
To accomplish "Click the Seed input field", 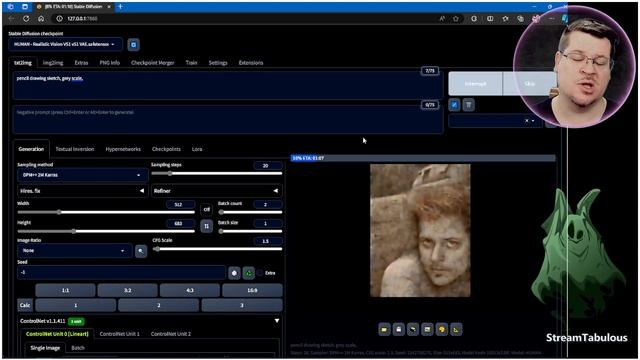I will pyautogui.click(x=121, y=272).
